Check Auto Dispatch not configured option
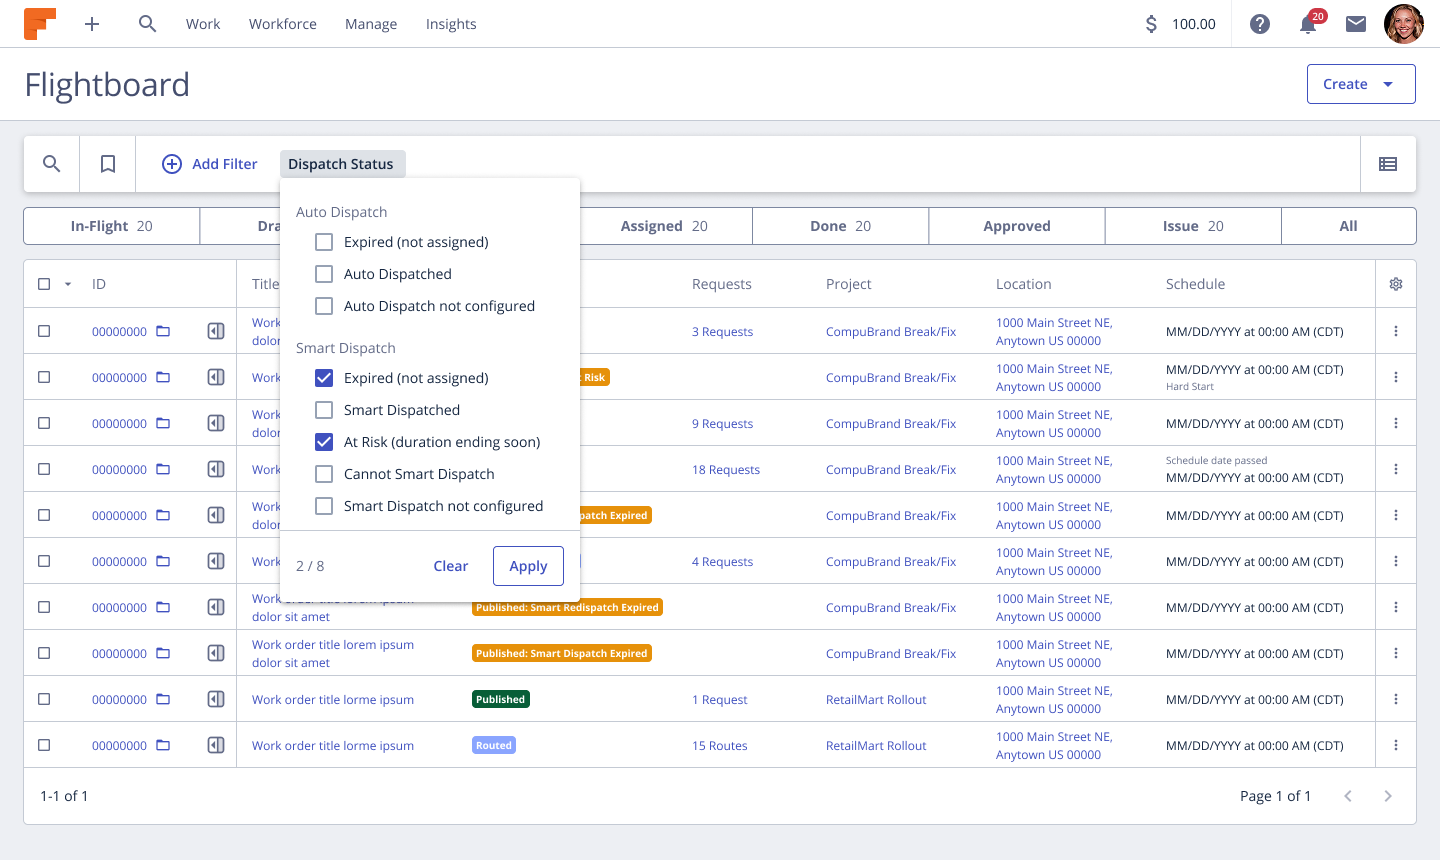This screenshot has height=860, width=1440. (324, 306)
